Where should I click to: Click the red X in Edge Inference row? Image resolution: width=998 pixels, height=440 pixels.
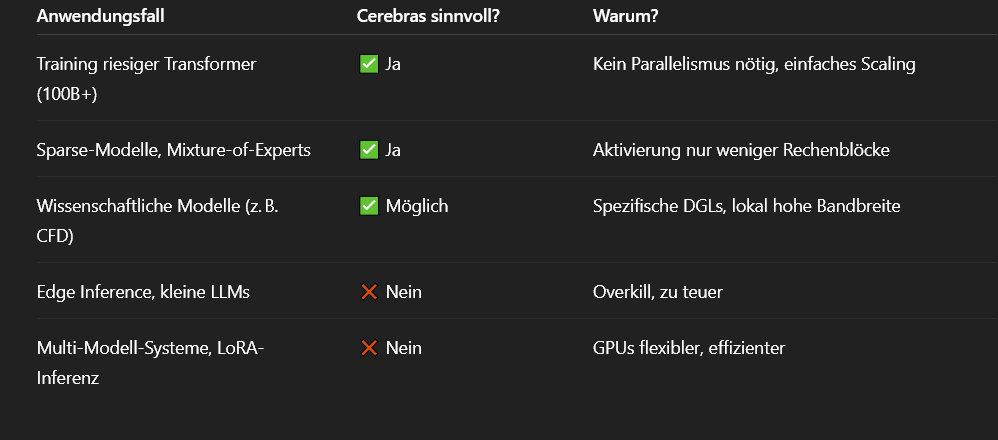click(369, 292)
